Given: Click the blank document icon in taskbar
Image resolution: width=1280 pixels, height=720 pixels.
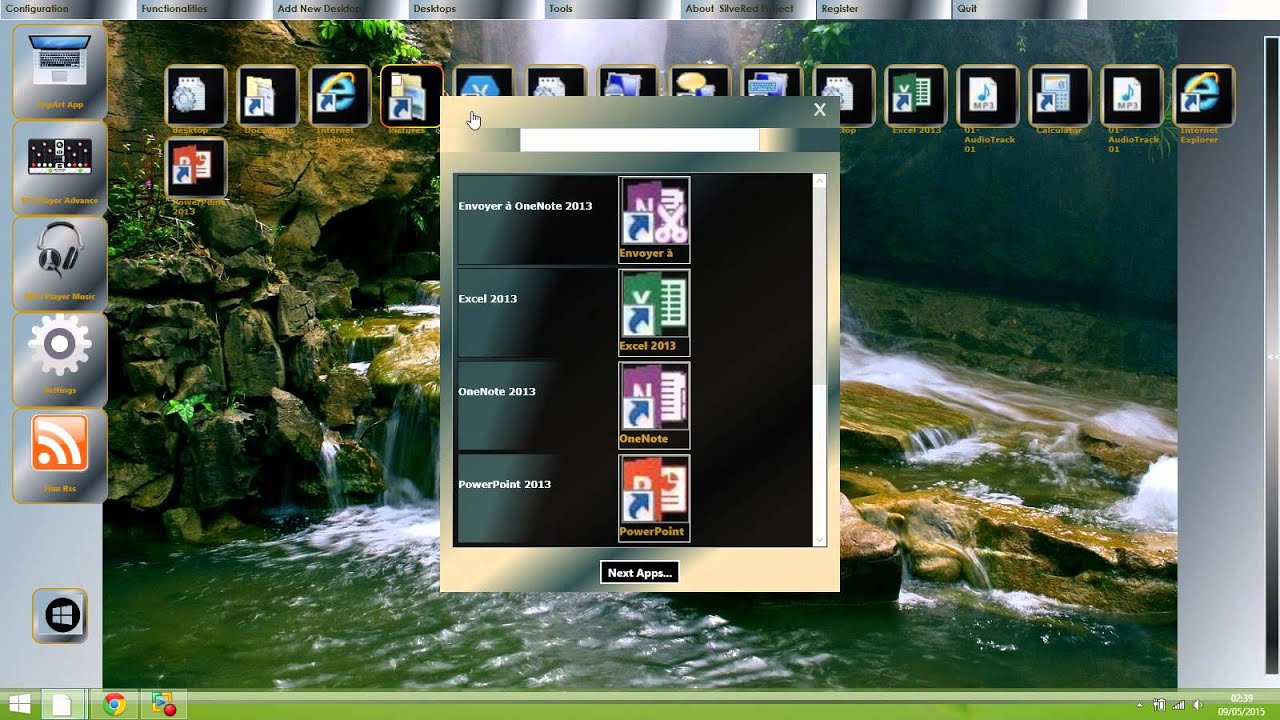Looking at the screenshot, I should point(63,705).
